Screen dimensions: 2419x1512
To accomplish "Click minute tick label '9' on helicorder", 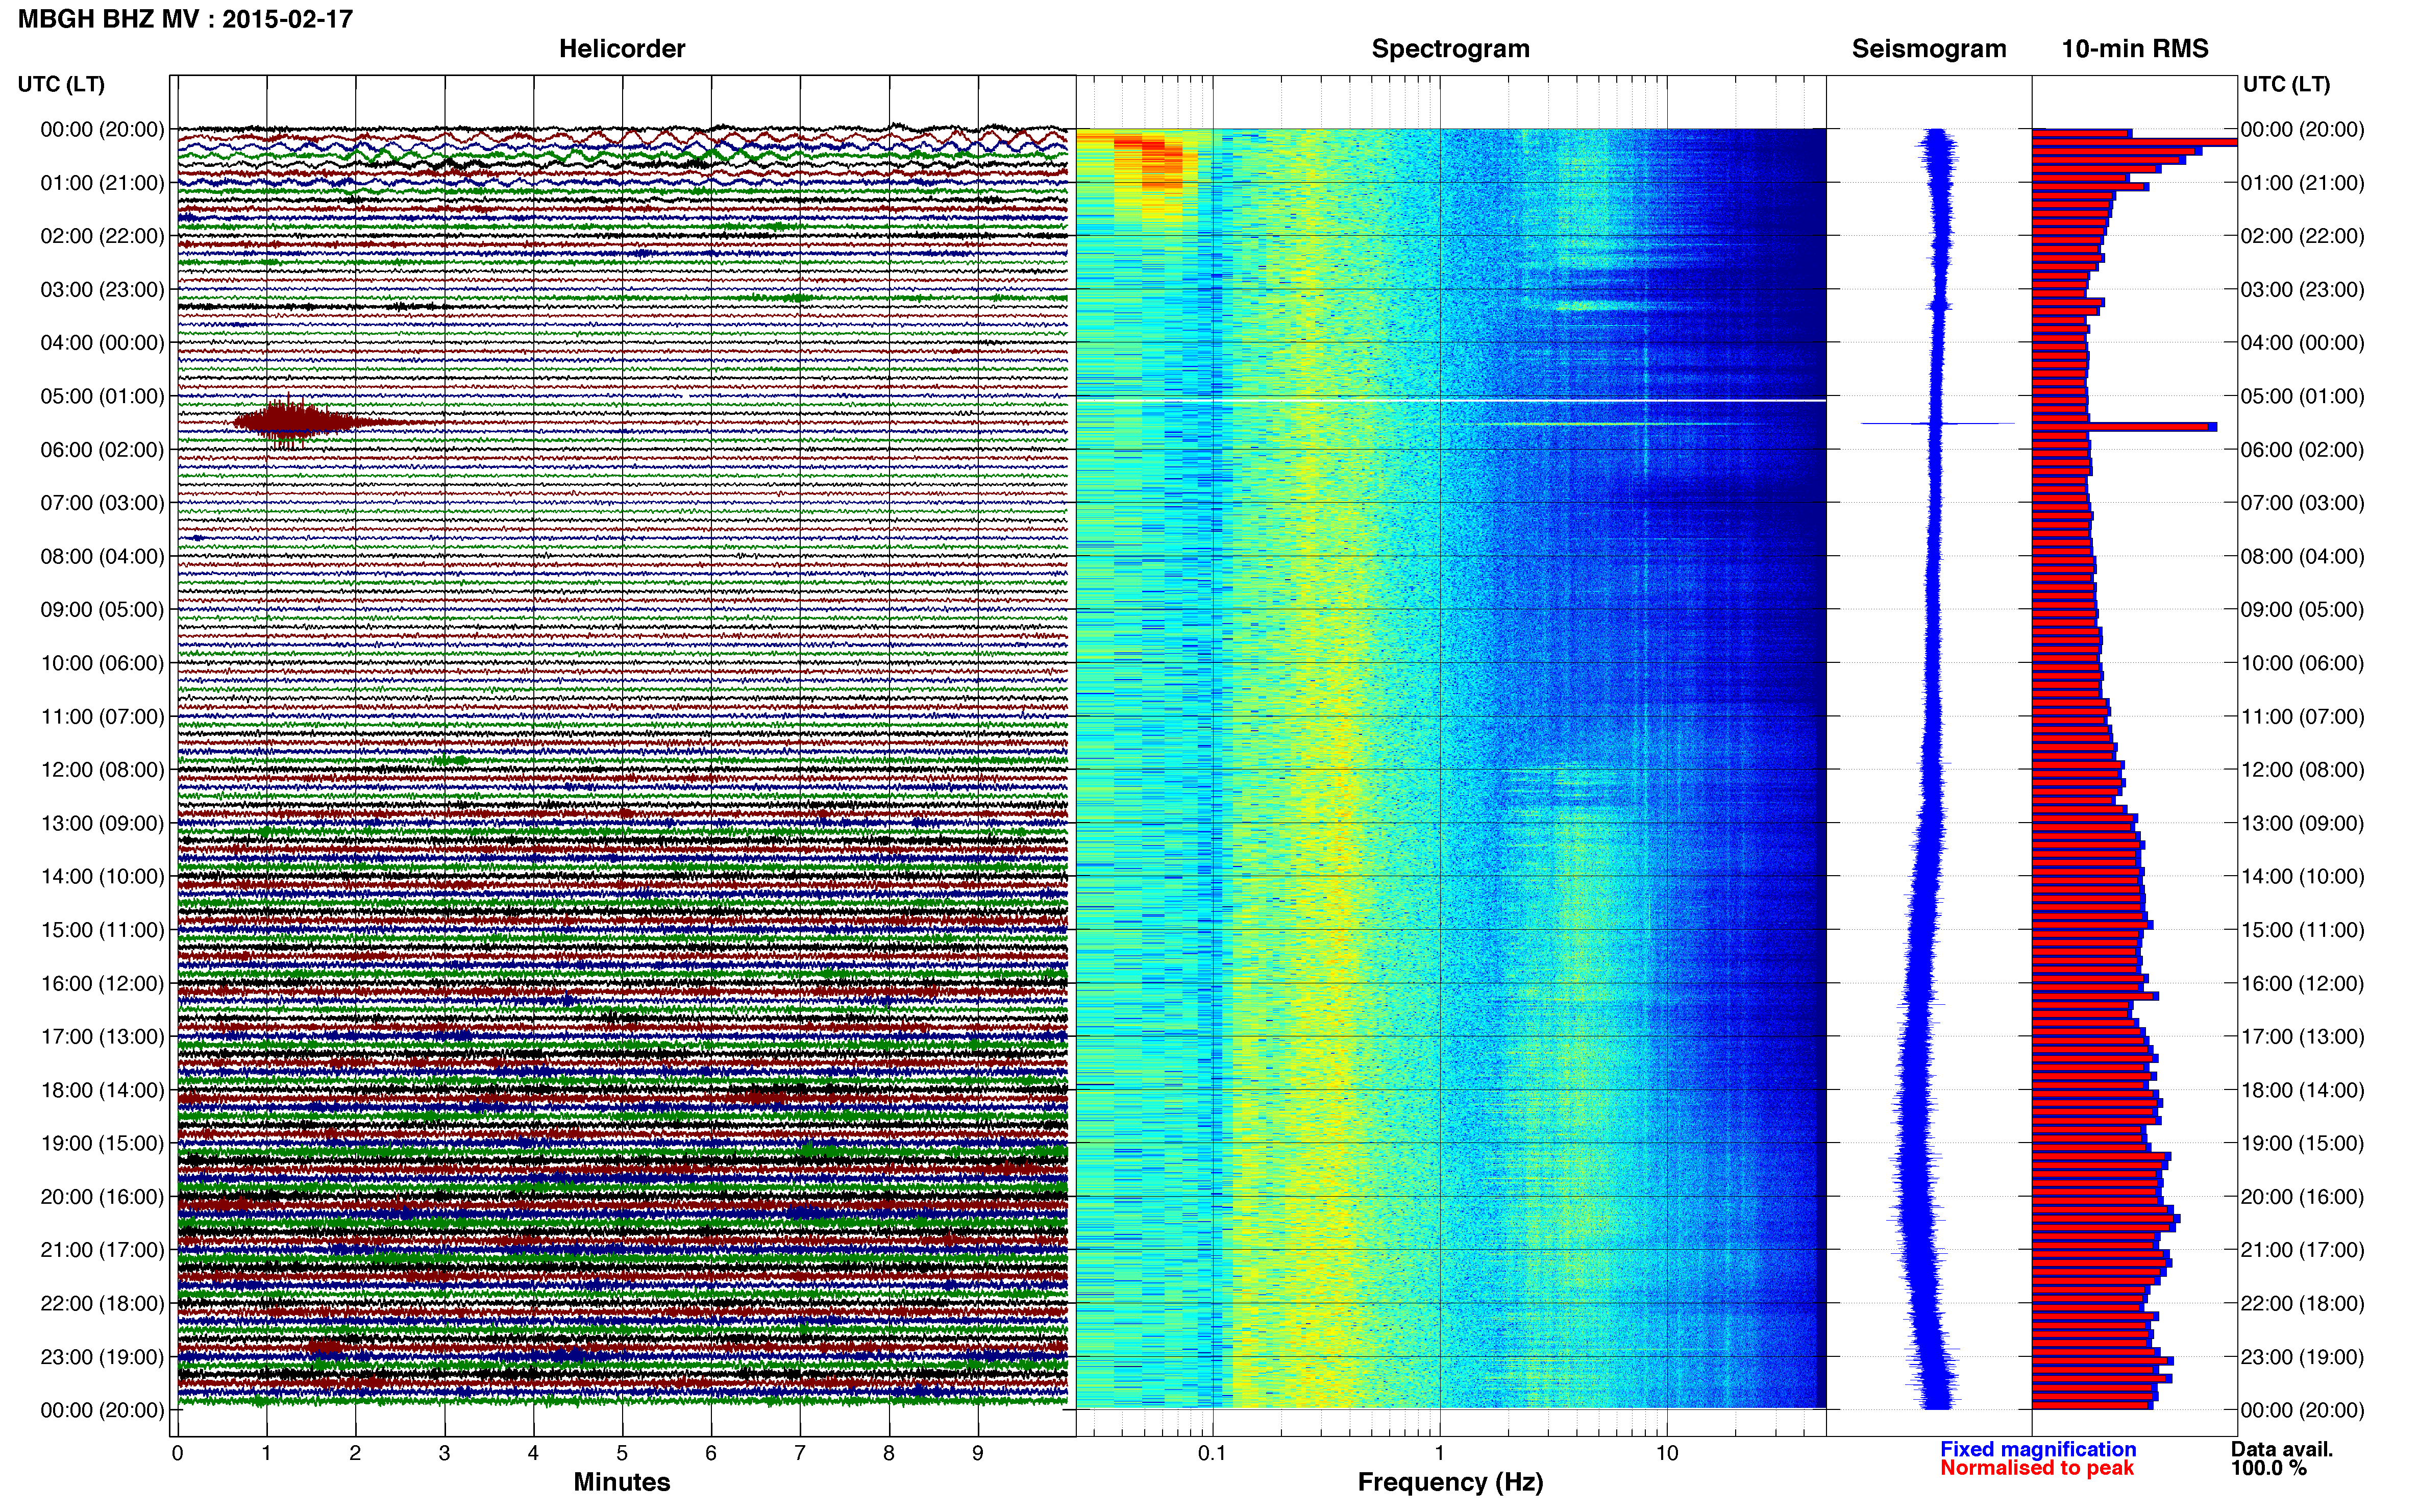I will tap(978, 1453).
